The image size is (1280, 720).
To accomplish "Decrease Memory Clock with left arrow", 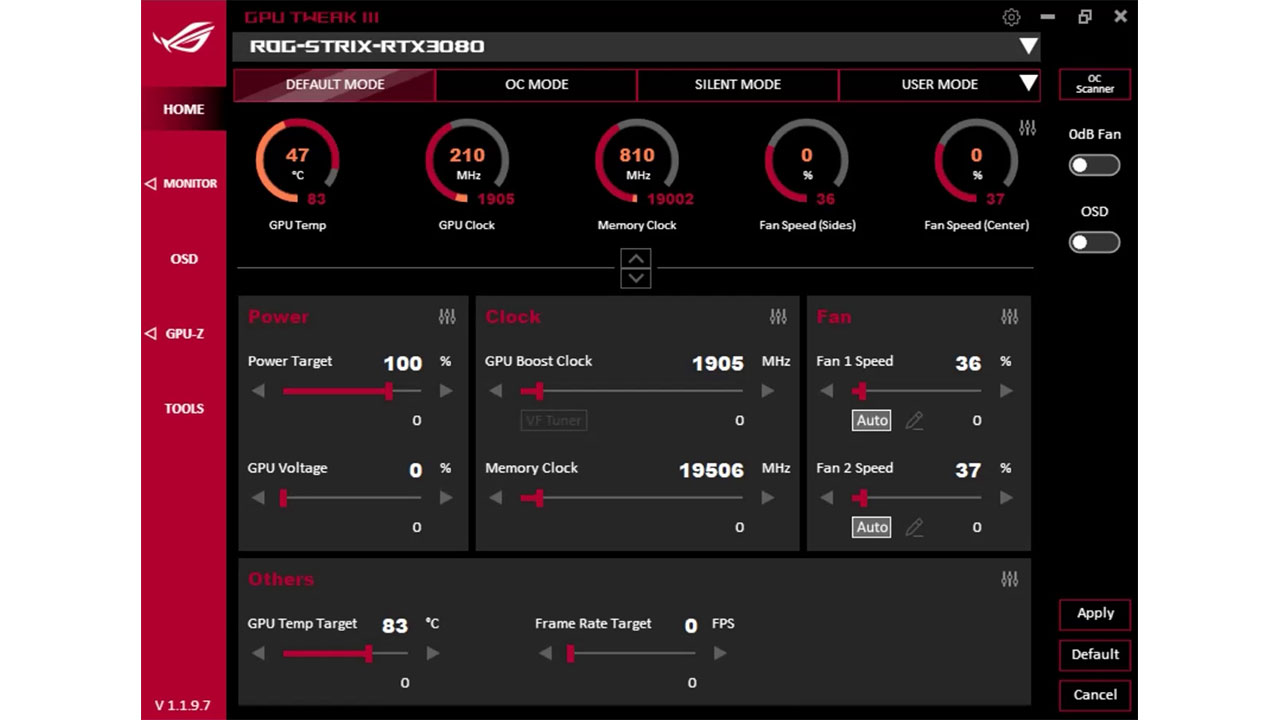I will click(496, 498).
